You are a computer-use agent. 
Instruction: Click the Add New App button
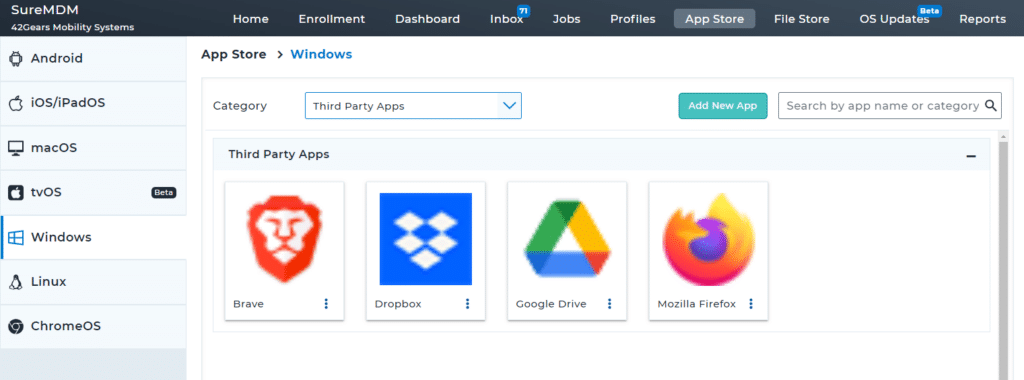[x=723, y=106]
